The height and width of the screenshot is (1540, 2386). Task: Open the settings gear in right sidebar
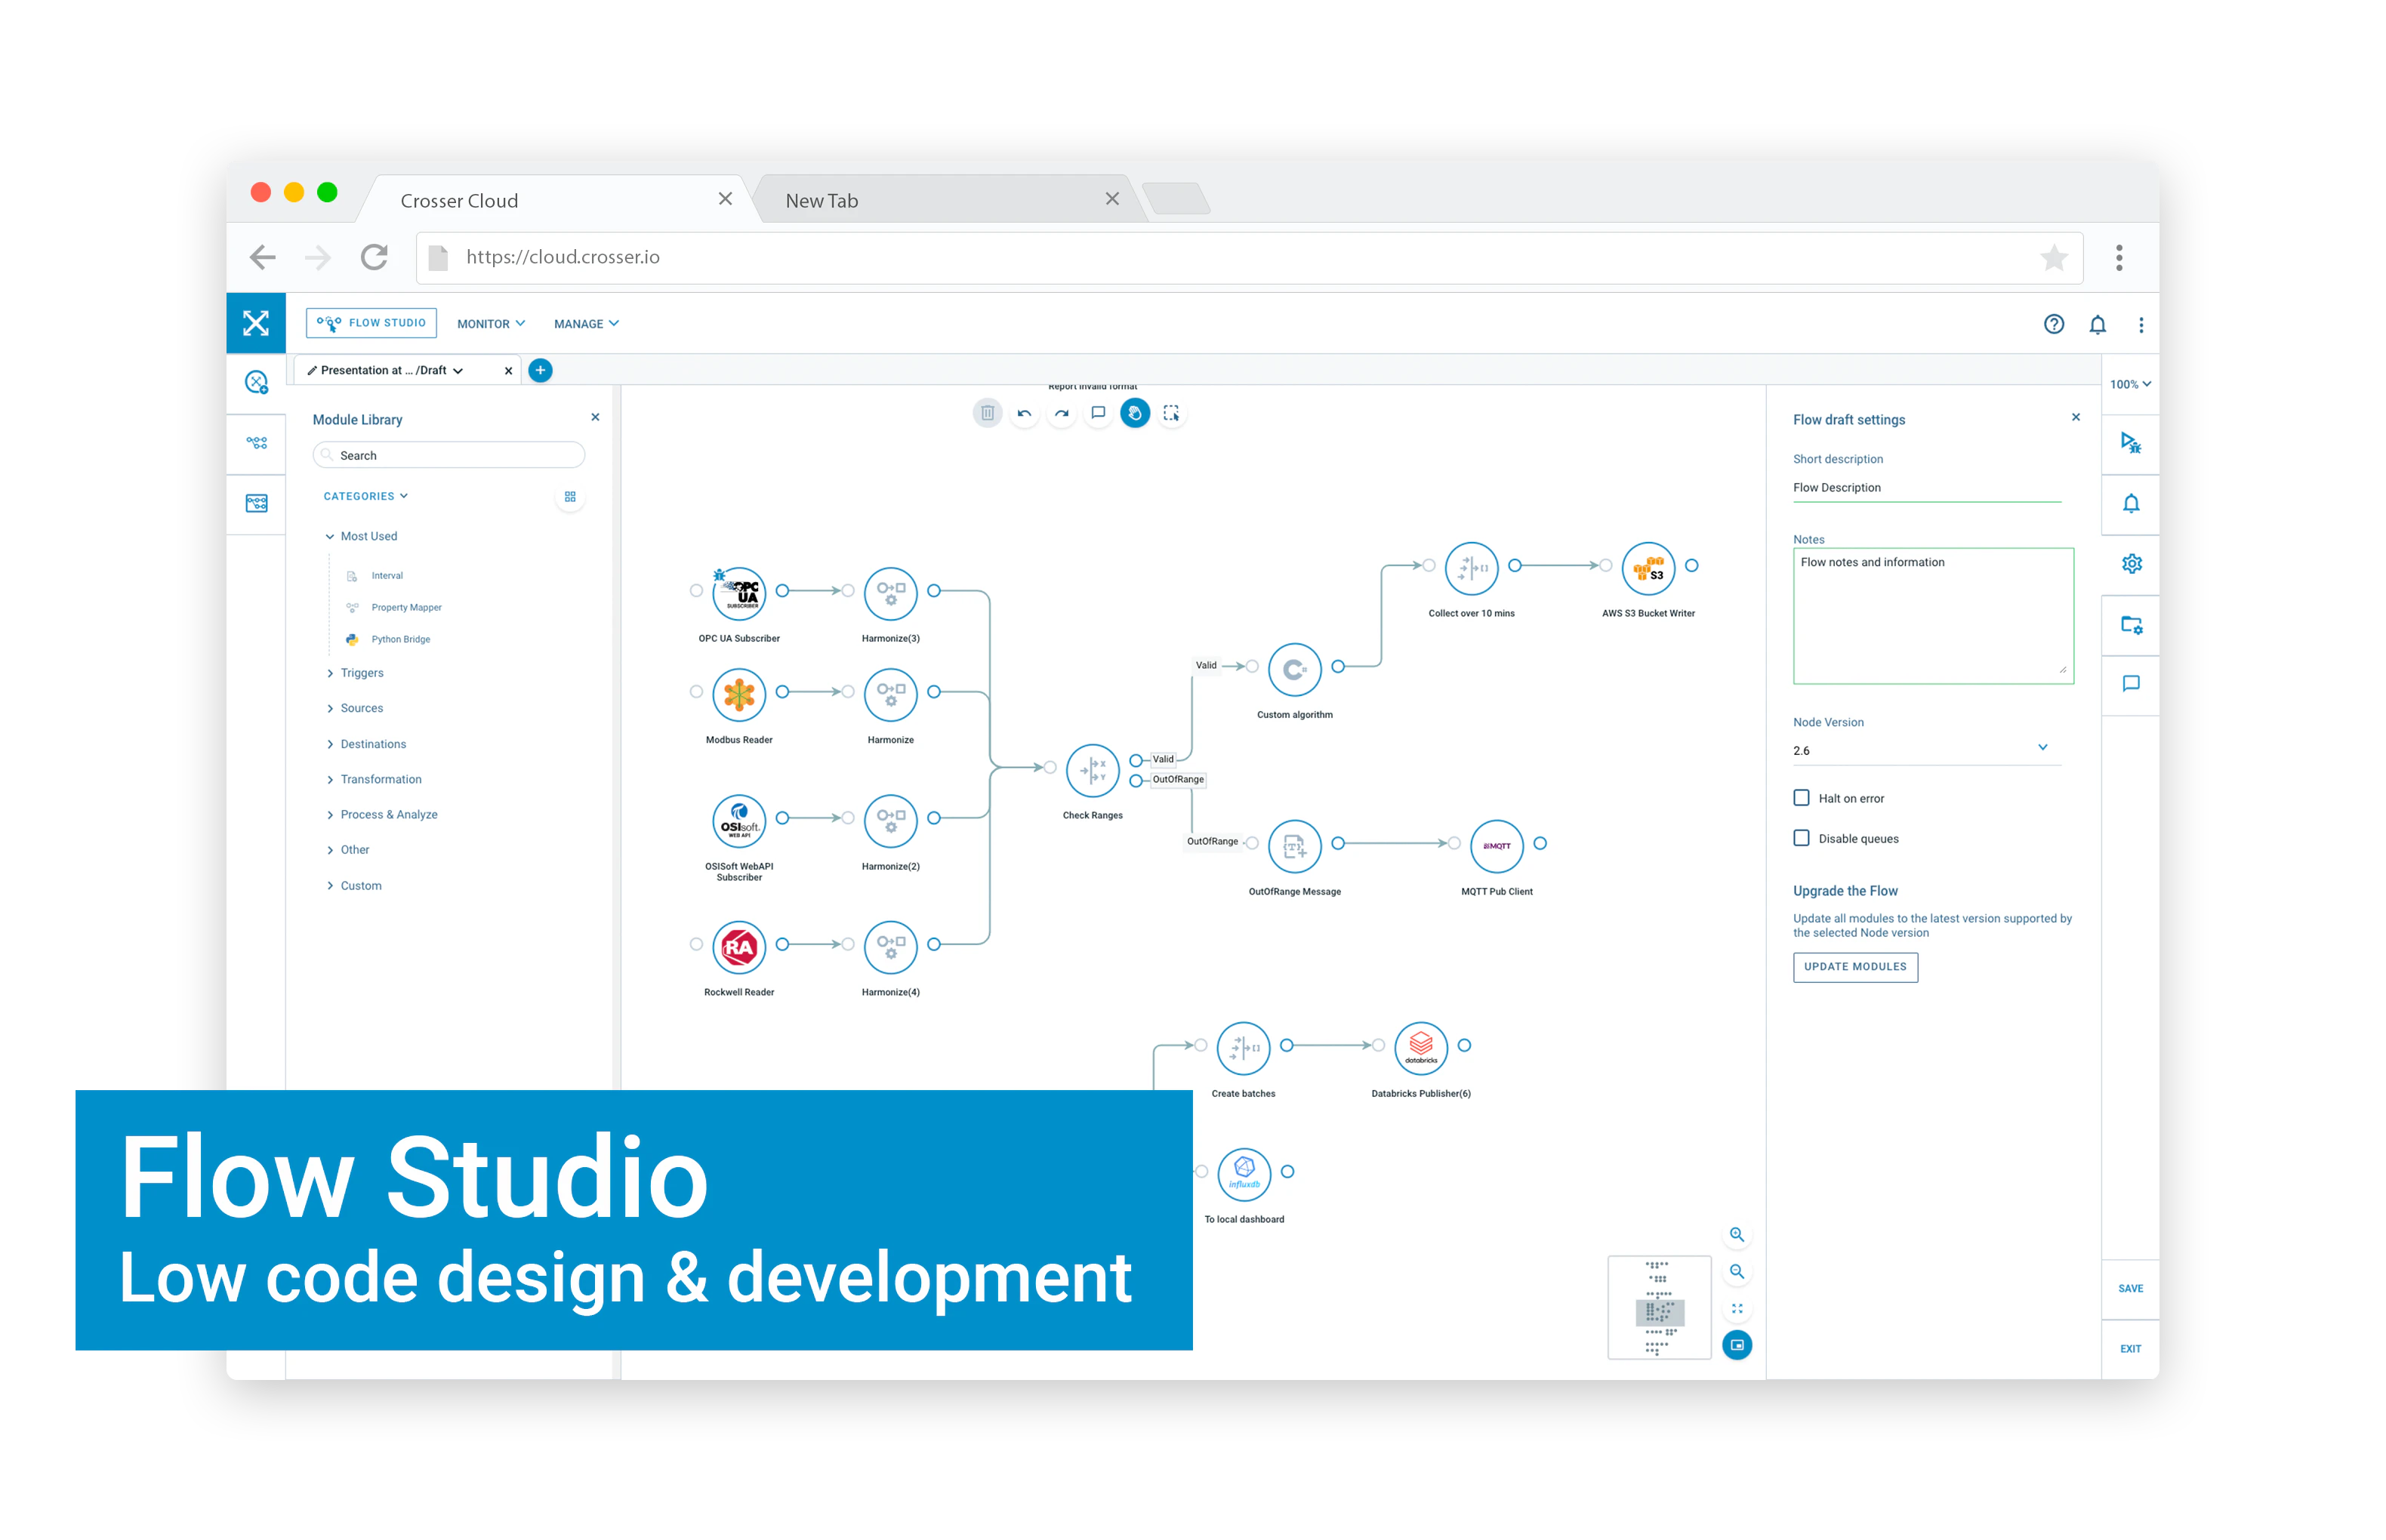tap(2131, 564)
